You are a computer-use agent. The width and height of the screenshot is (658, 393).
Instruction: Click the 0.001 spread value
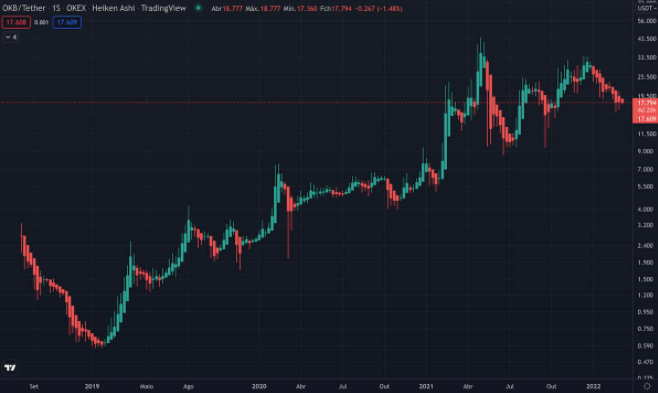click(x=41, y=23)
